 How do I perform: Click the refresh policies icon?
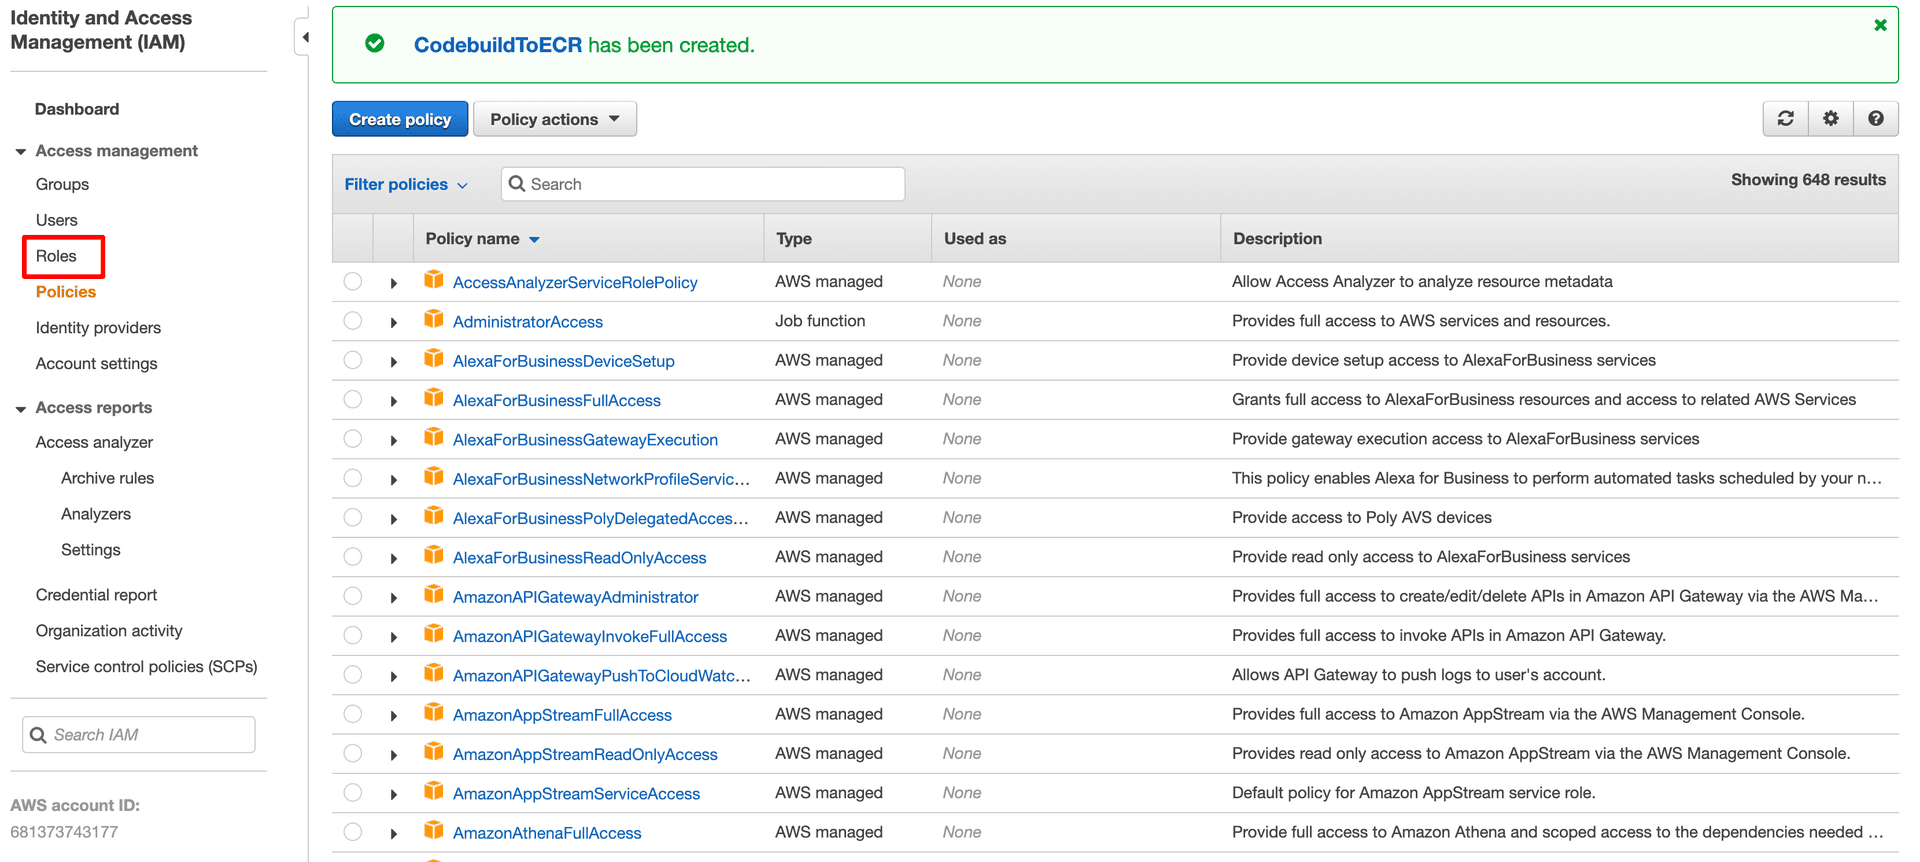coord(1785,119)
